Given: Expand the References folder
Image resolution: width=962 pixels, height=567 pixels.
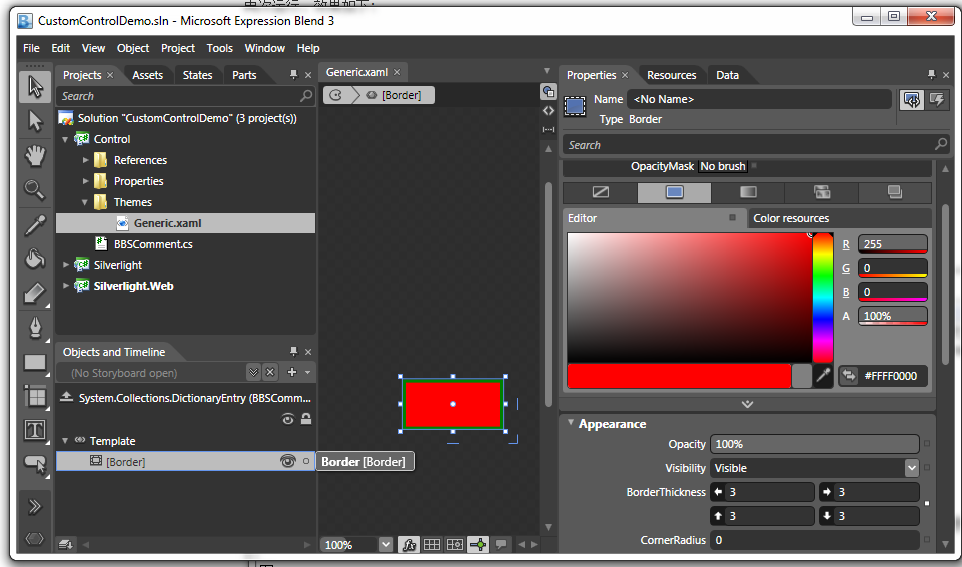Looking at the screenshot, I should click(x=85, y=160).
